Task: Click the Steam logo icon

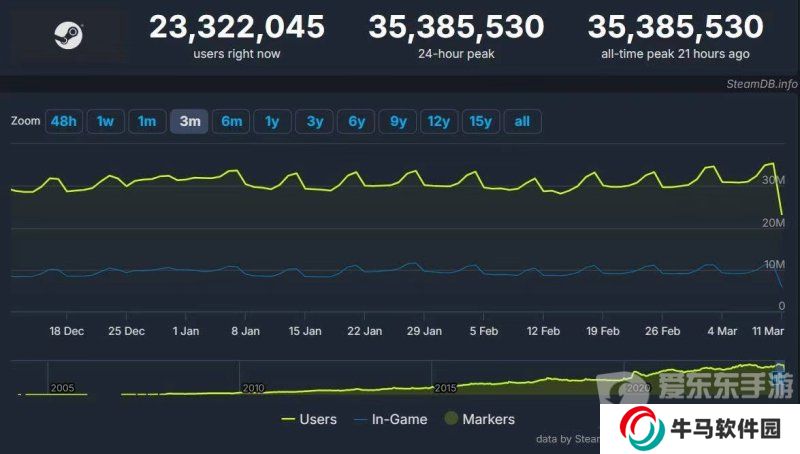Action: 69,36
